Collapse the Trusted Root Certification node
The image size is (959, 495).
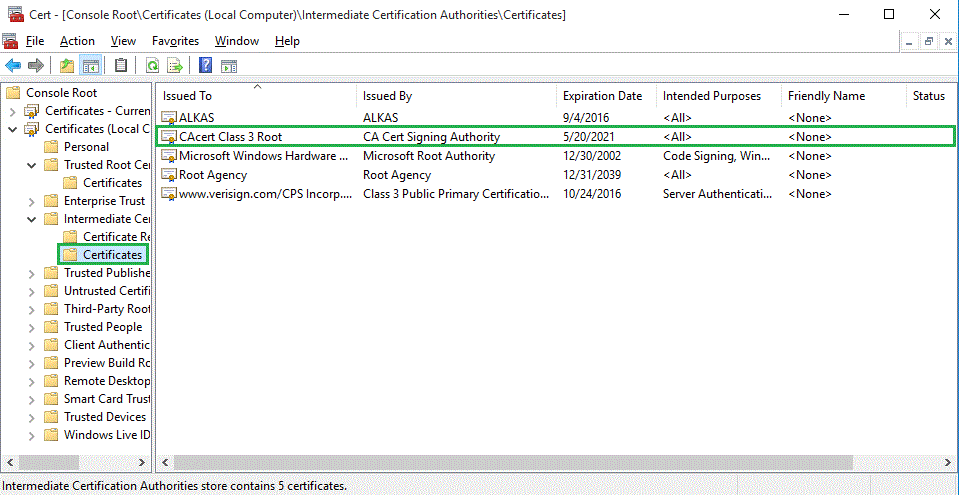pos(32,165)
